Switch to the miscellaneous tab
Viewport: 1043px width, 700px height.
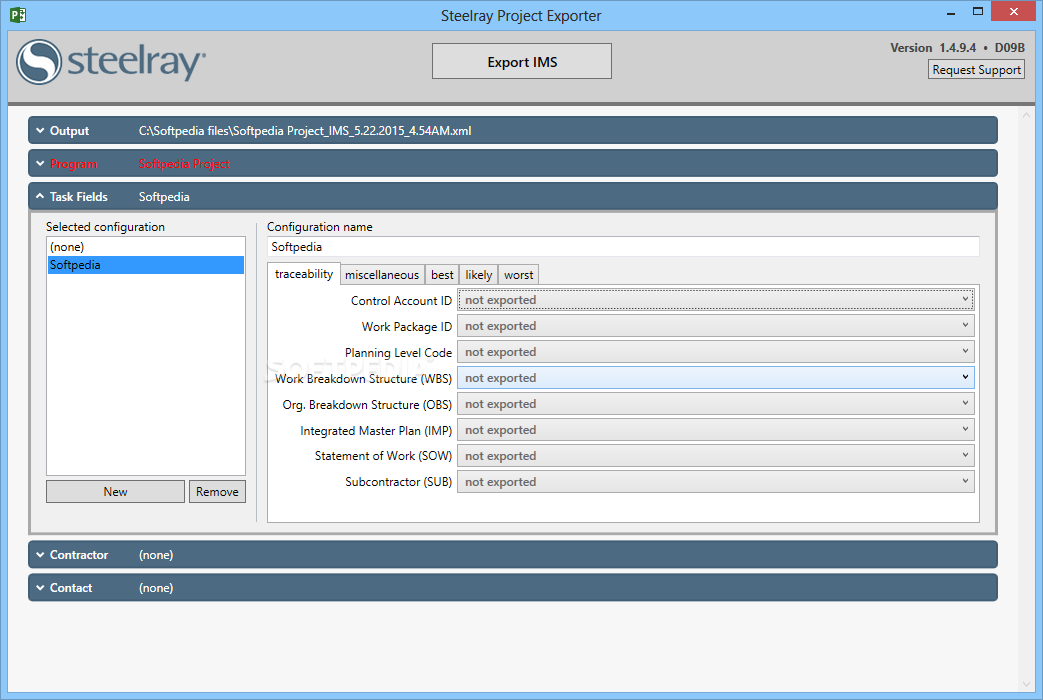382,275
